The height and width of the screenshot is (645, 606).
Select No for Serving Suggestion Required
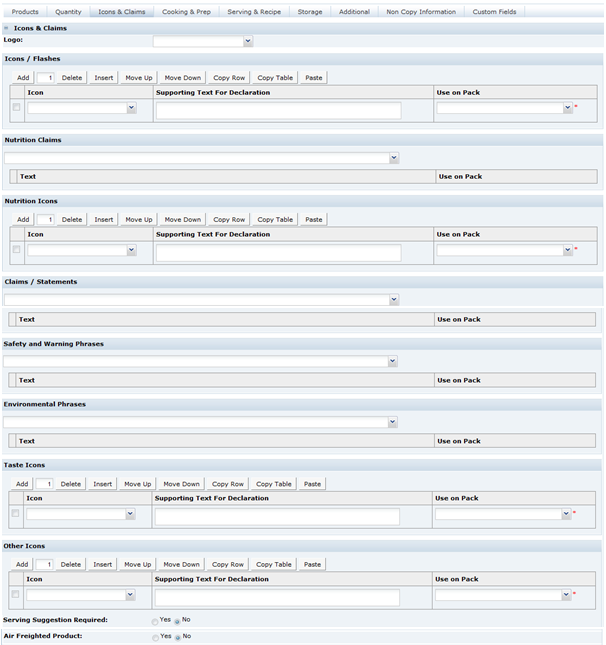(x=177, y=622)
